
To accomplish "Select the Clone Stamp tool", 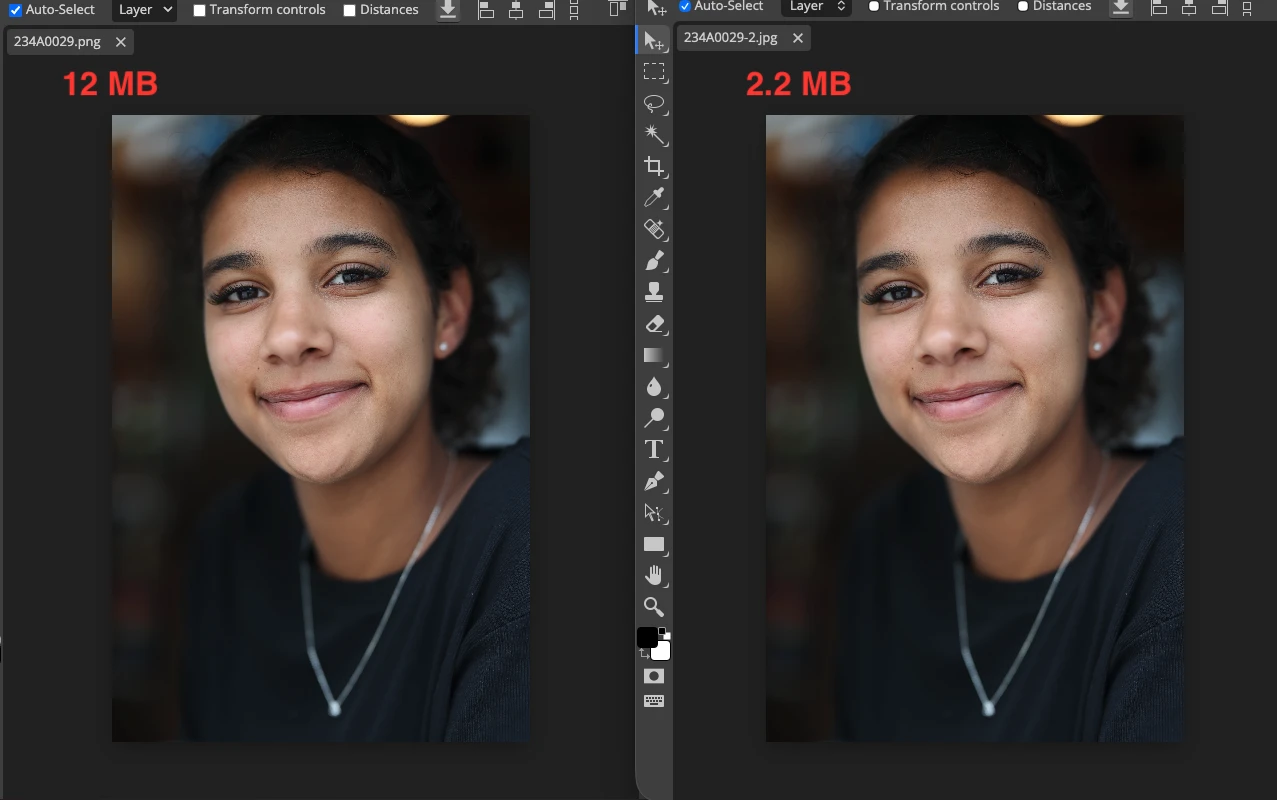I will click(654, 292).
